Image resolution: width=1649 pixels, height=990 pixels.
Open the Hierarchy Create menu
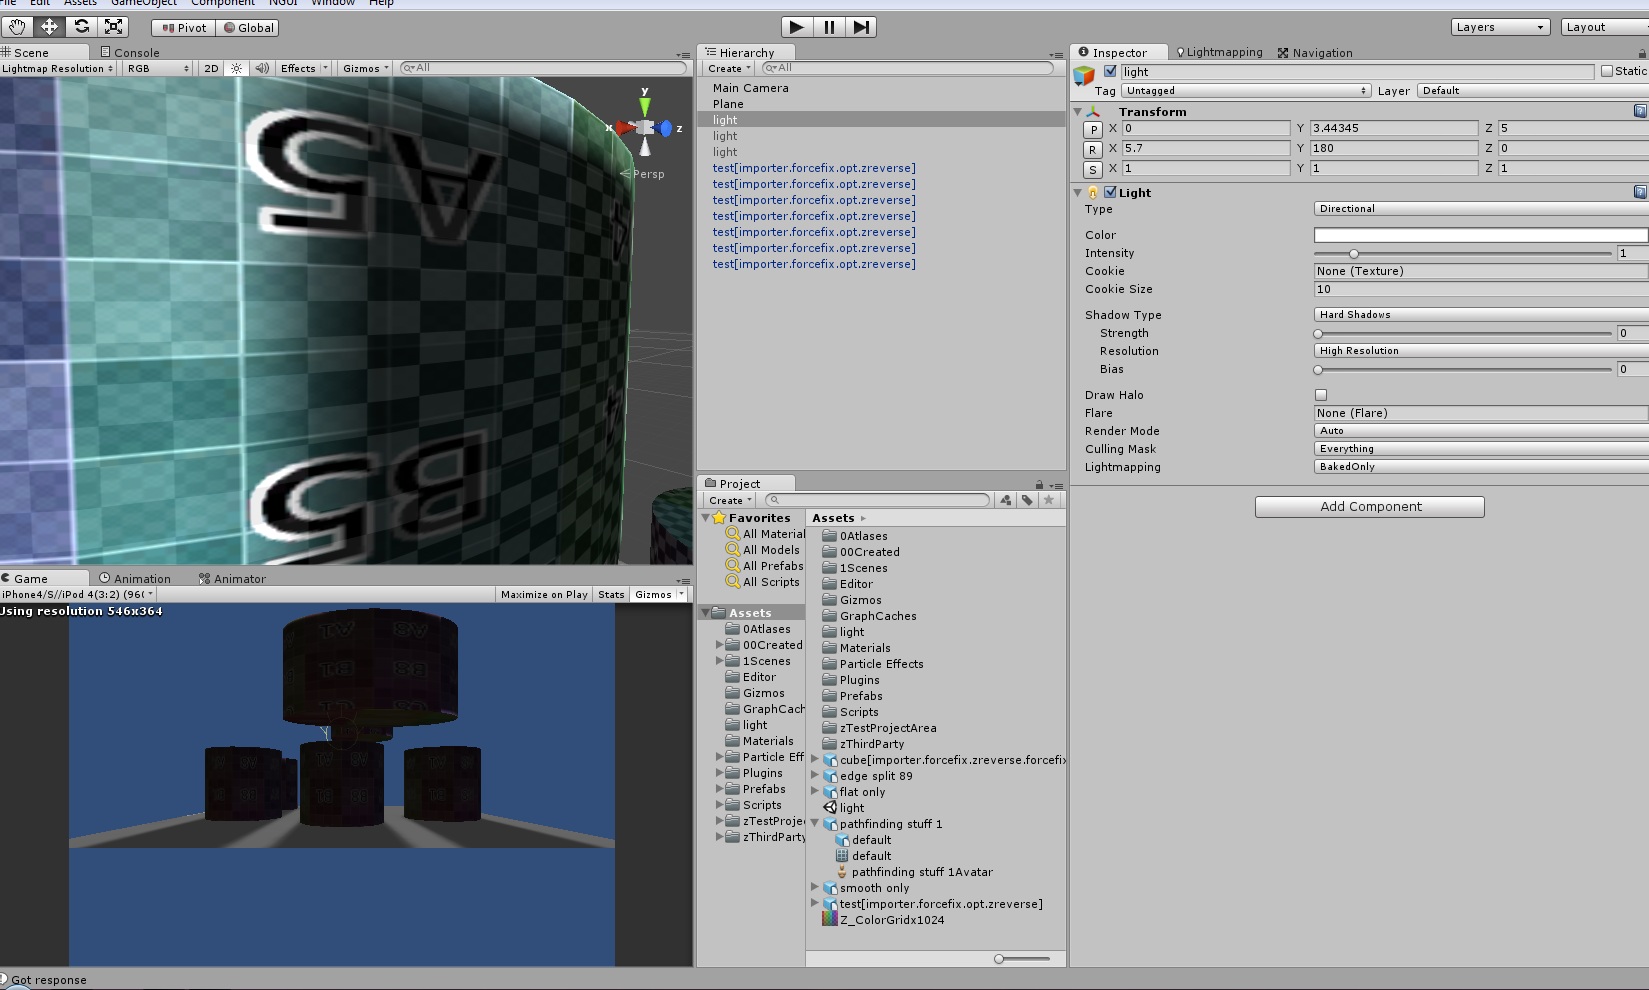[729, 68]
